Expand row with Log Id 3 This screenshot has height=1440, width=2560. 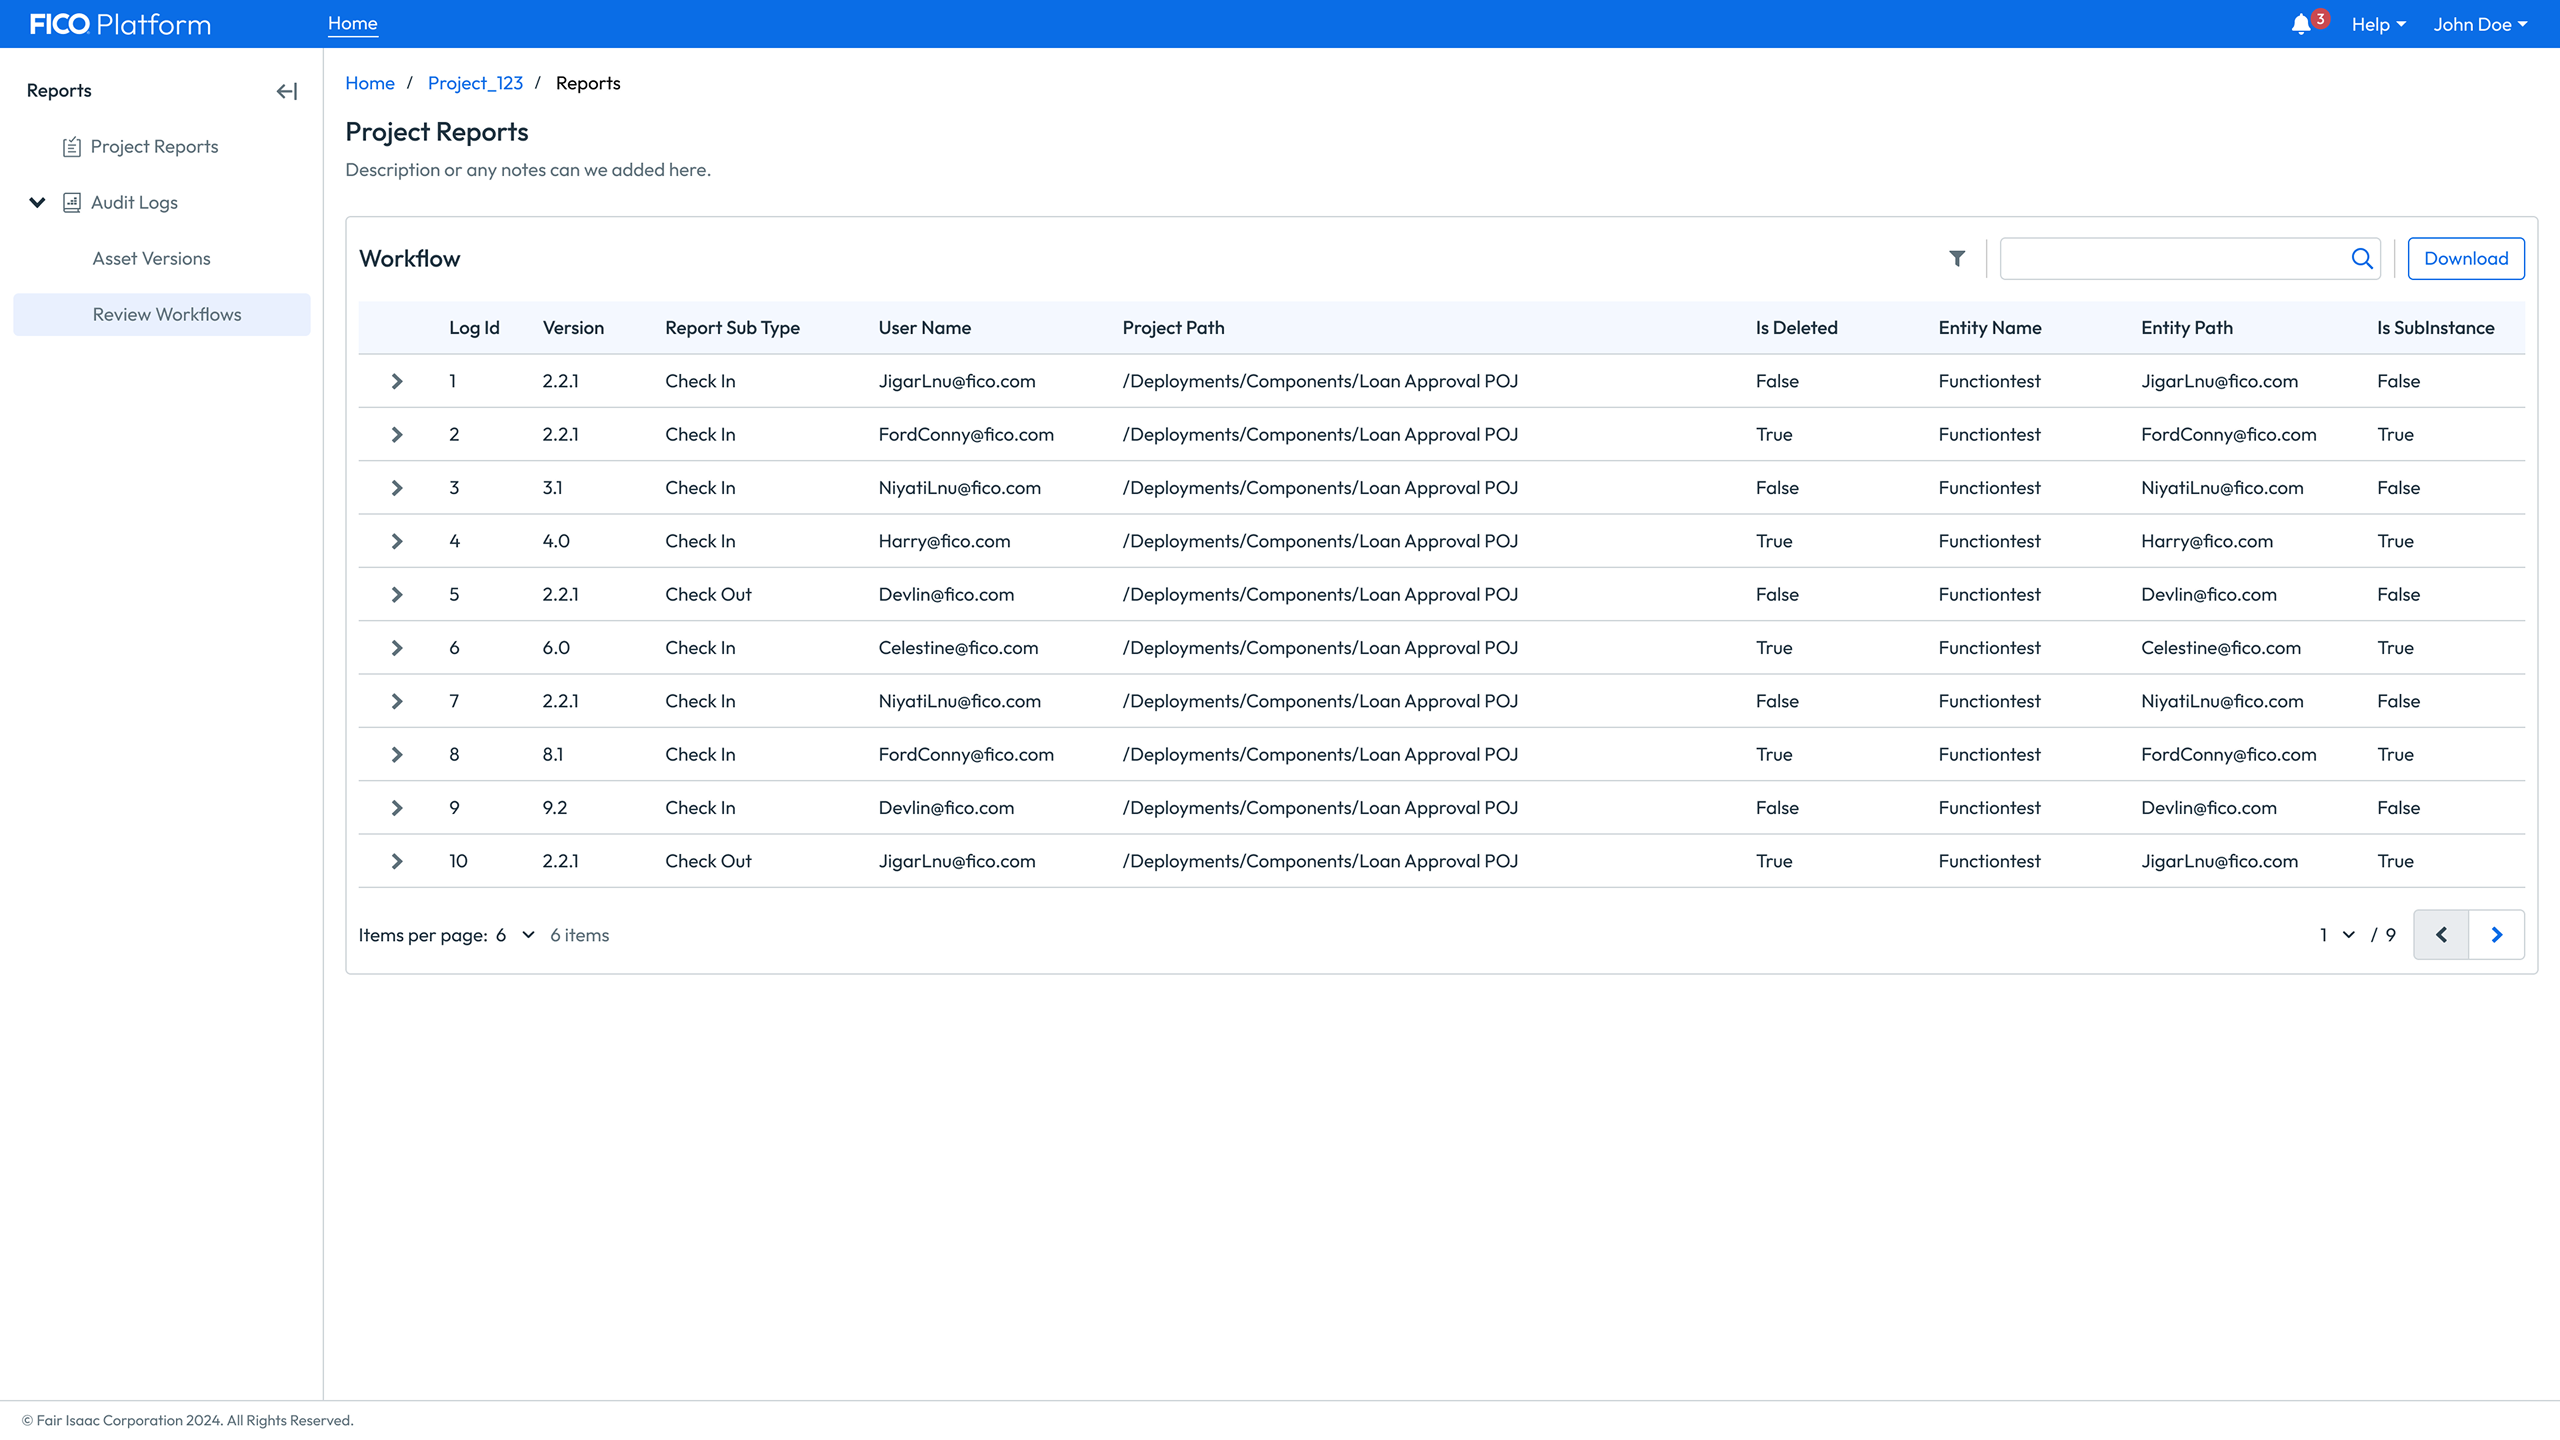(x=397, y=488)
